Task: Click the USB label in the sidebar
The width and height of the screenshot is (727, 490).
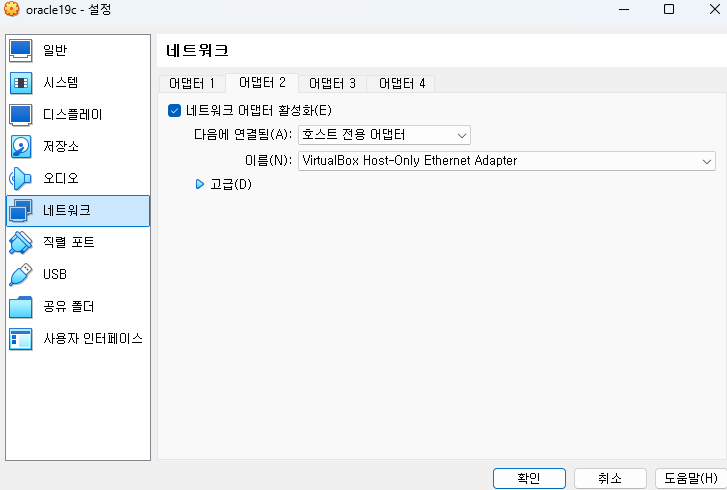Action: 55,274
